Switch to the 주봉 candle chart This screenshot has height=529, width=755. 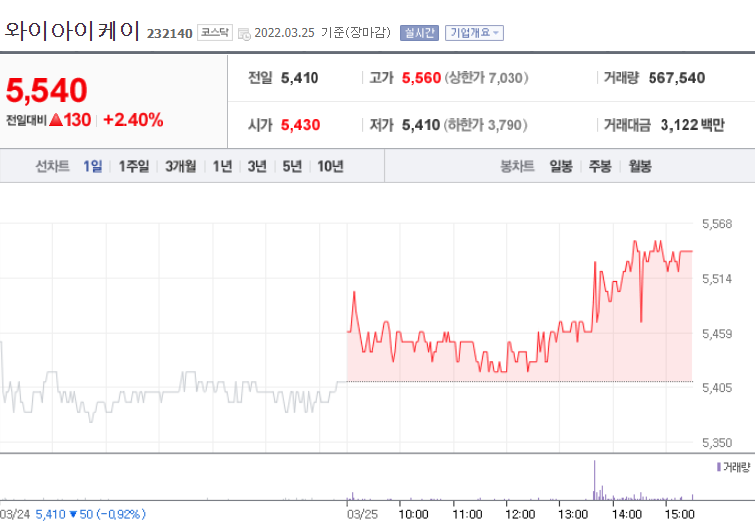click(600, 166)
